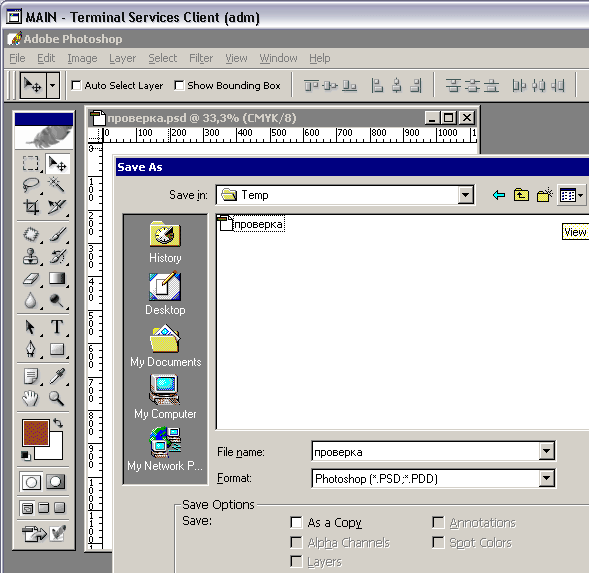Select the Eyedropper tool

pyautogui.click(x=57, y=376)
